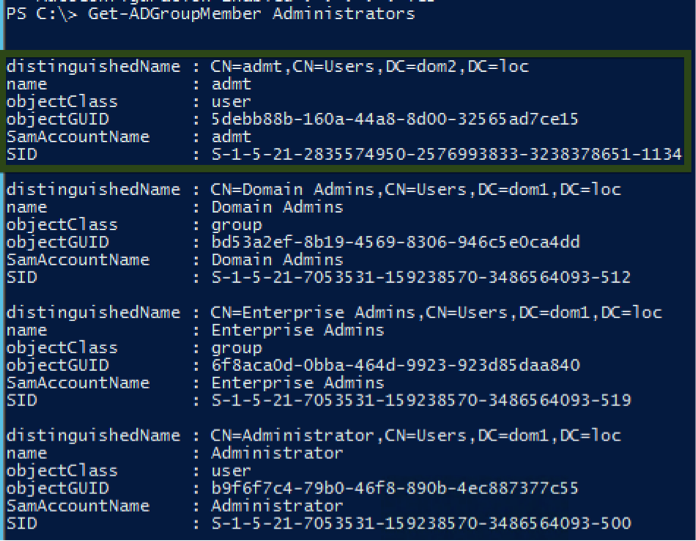Click the SID ending in -500
Image resolution: width=696 pixels, height=541 pixels.
[420, 523]
